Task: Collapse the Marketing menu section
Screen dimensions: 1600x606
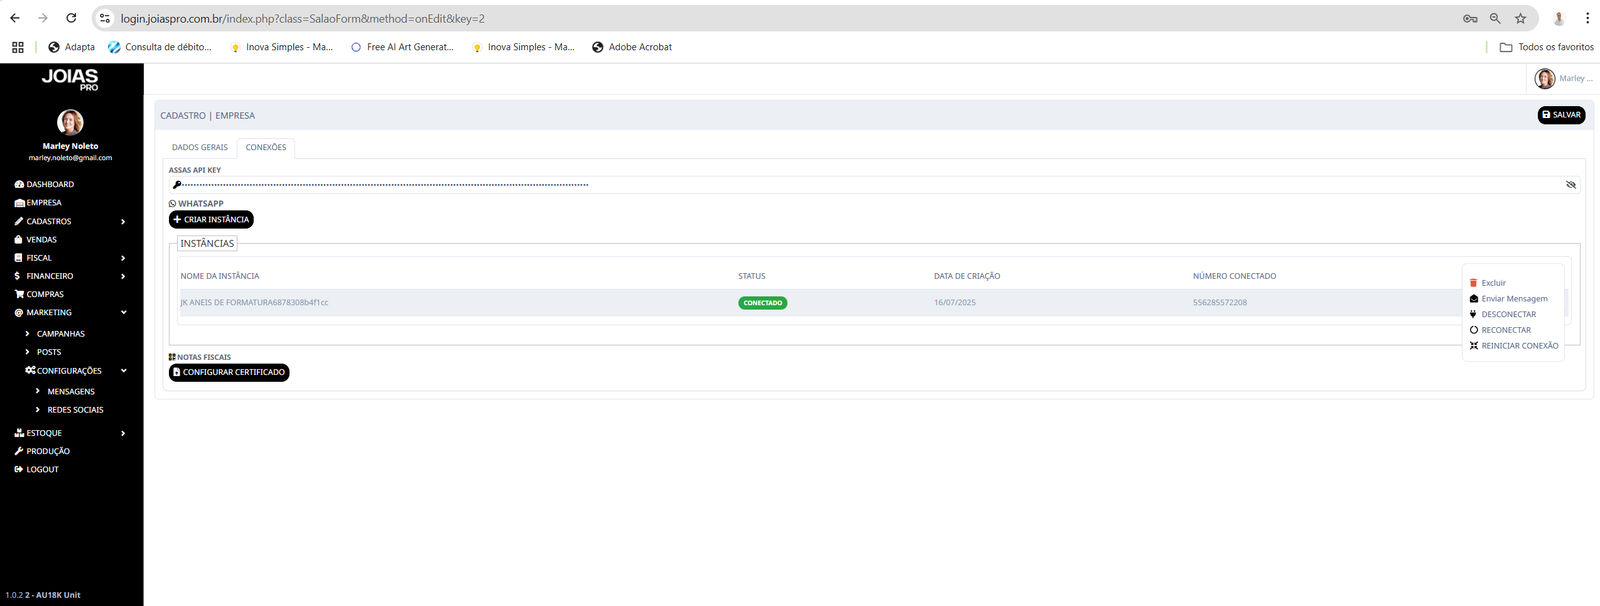Action: click(123, 313)
